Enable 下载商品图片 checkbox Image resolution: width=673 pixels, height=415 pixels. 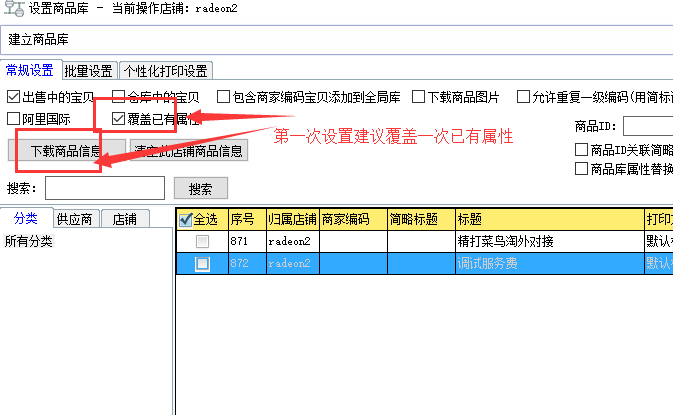[x=418, y=97]
